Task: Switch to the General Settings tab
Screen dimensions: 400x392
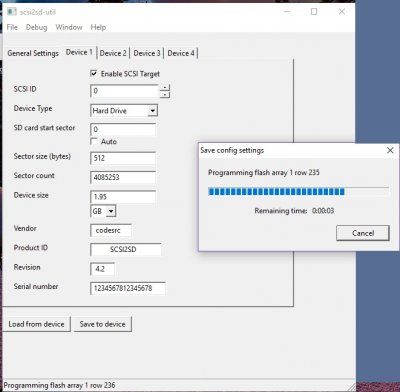Action: (33, 53)
